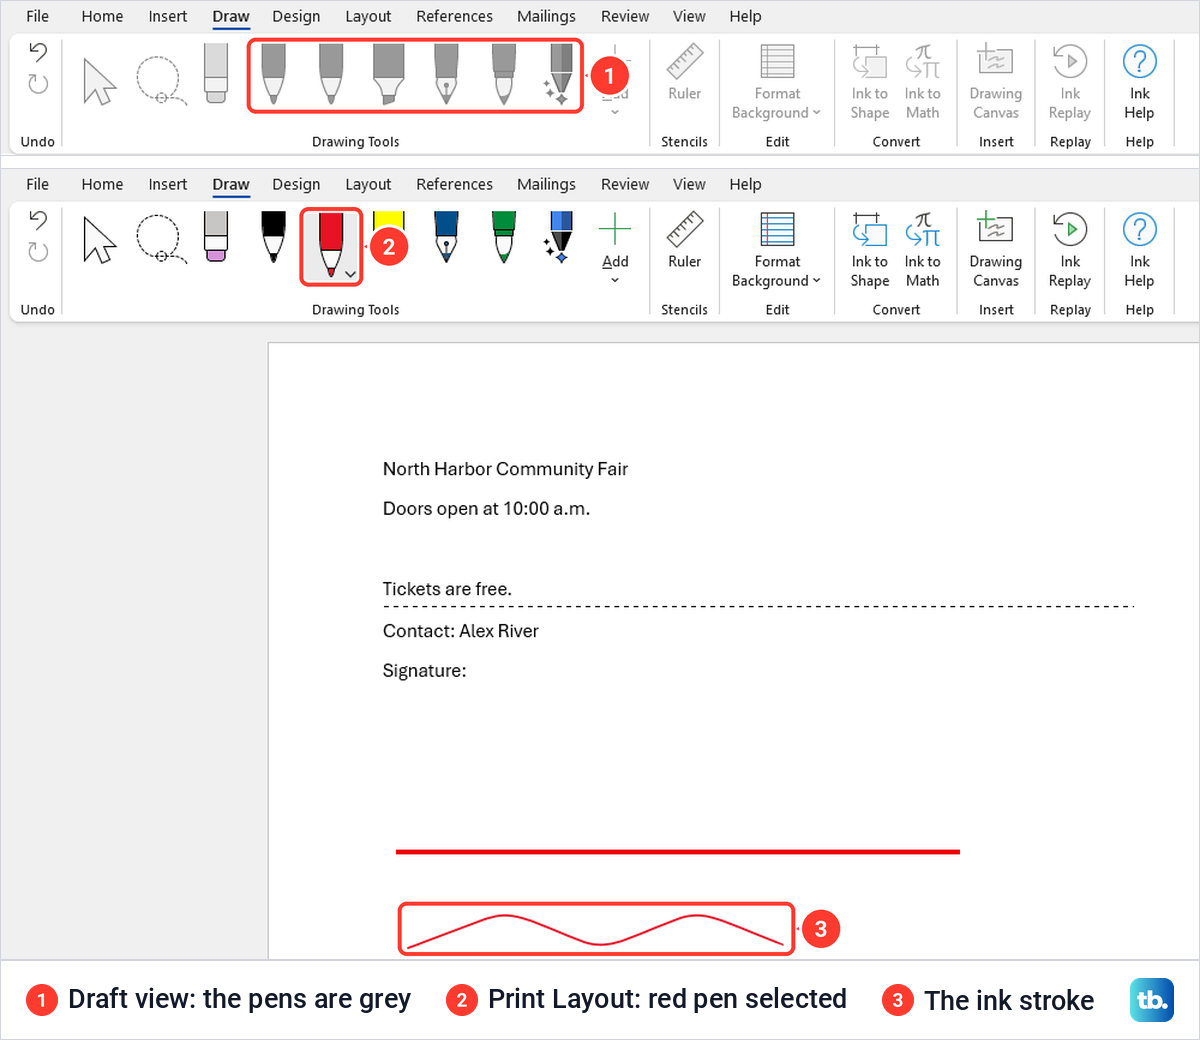Open the View tab in the Draft ribbon
Viewport: 1200px width, 1040px height.
(x=689, y=16)
